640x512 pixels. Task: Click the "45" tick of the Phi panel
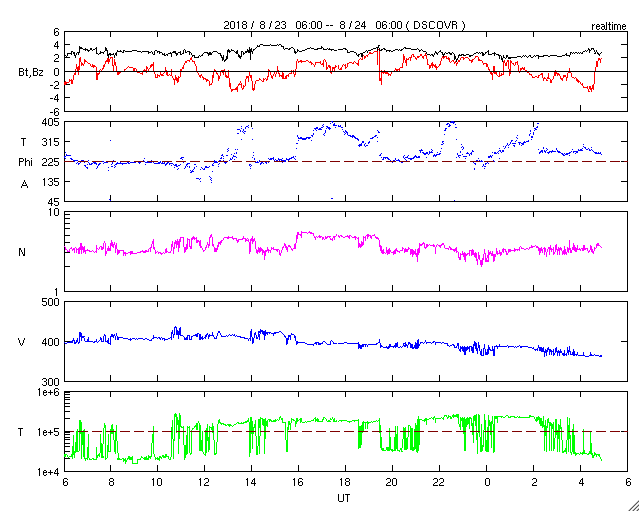[x=54, y=202]
